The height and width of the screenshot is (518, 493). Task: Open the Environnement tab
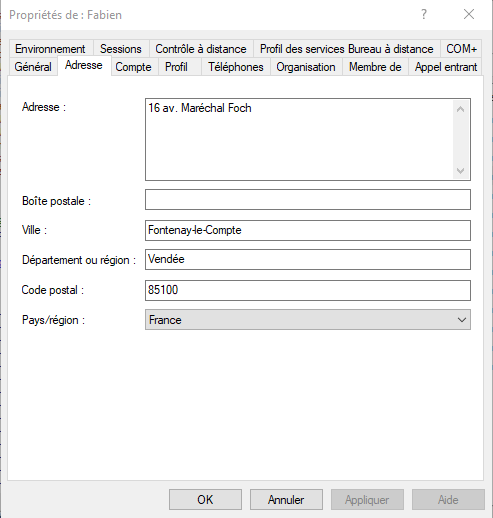(x=50, y=49)
